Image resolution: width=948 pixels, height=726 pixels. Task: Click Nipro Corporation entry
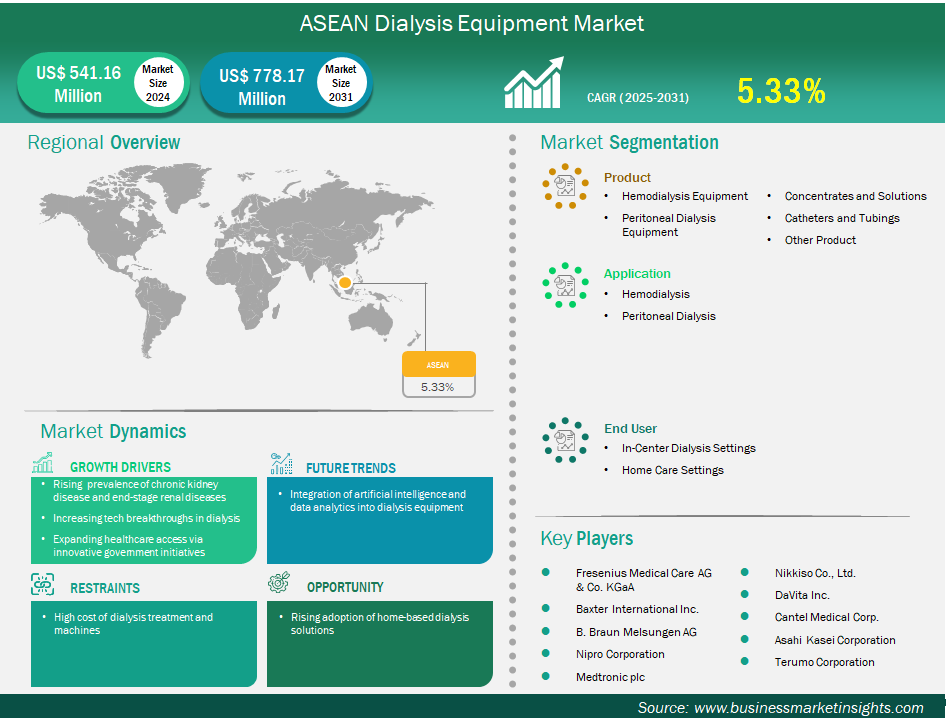tap(620, 655)
